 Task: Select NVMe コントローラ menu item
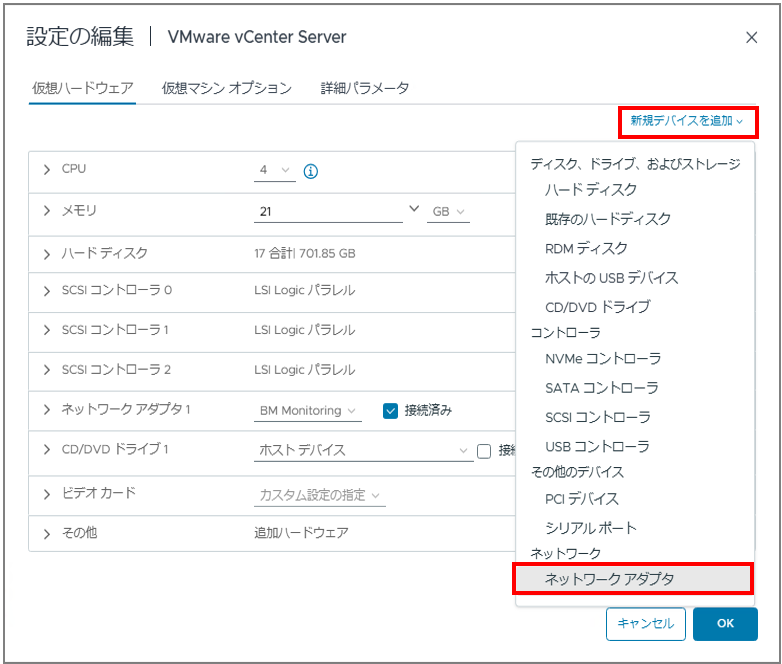point(603,359)
